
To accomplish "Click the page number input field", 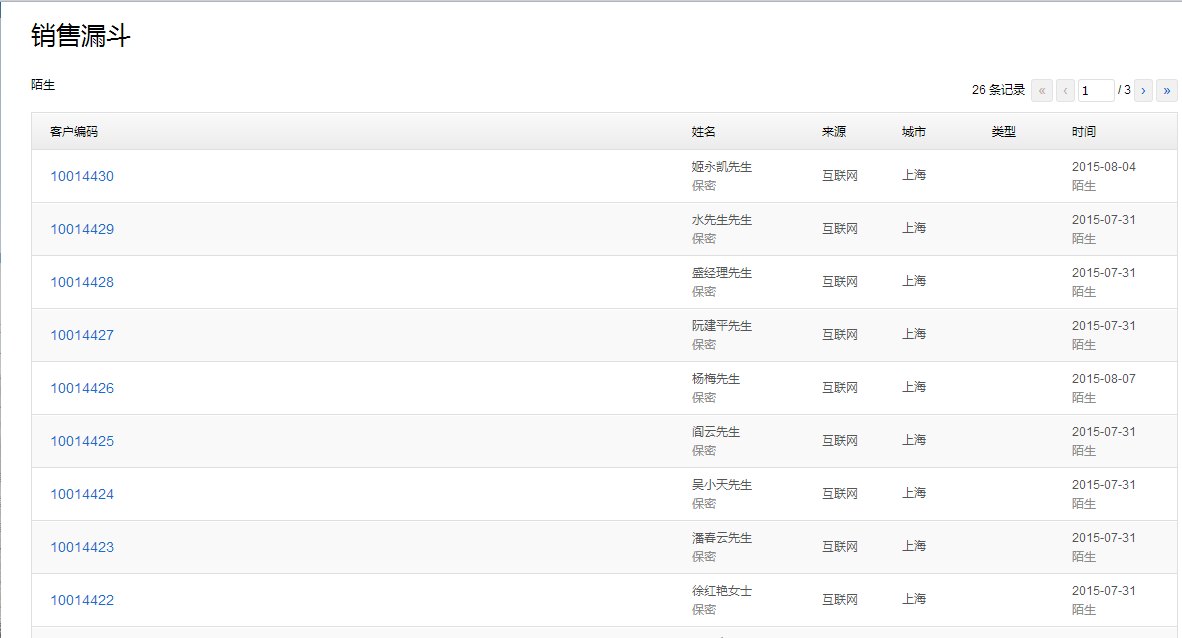I will [1096, 90].
